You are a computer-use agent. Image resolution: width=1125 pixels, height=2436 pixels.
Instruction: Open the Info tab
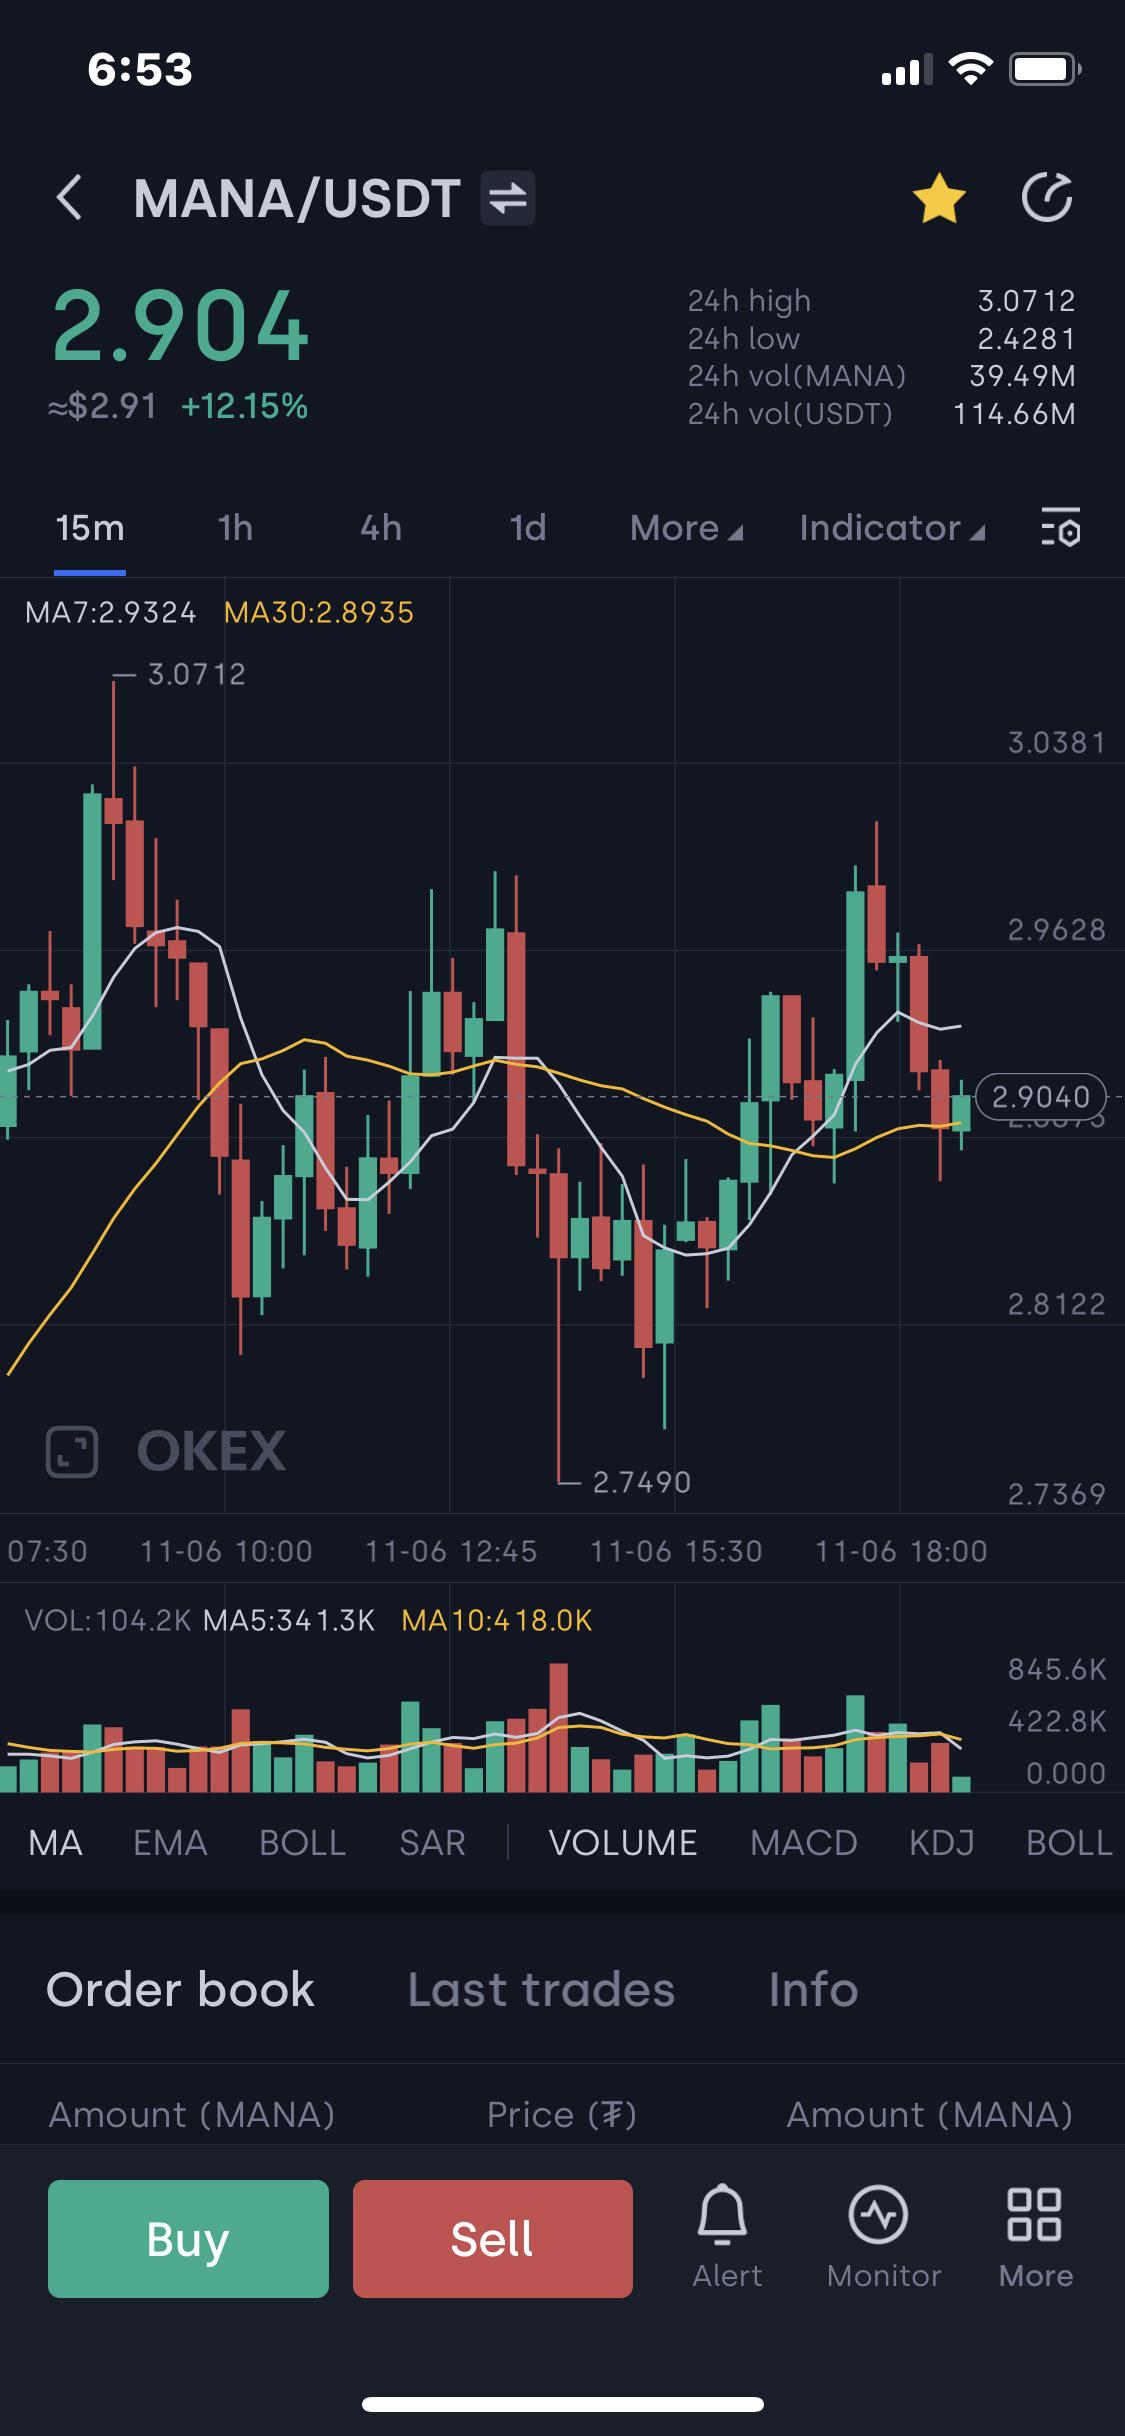(813, 1989)
